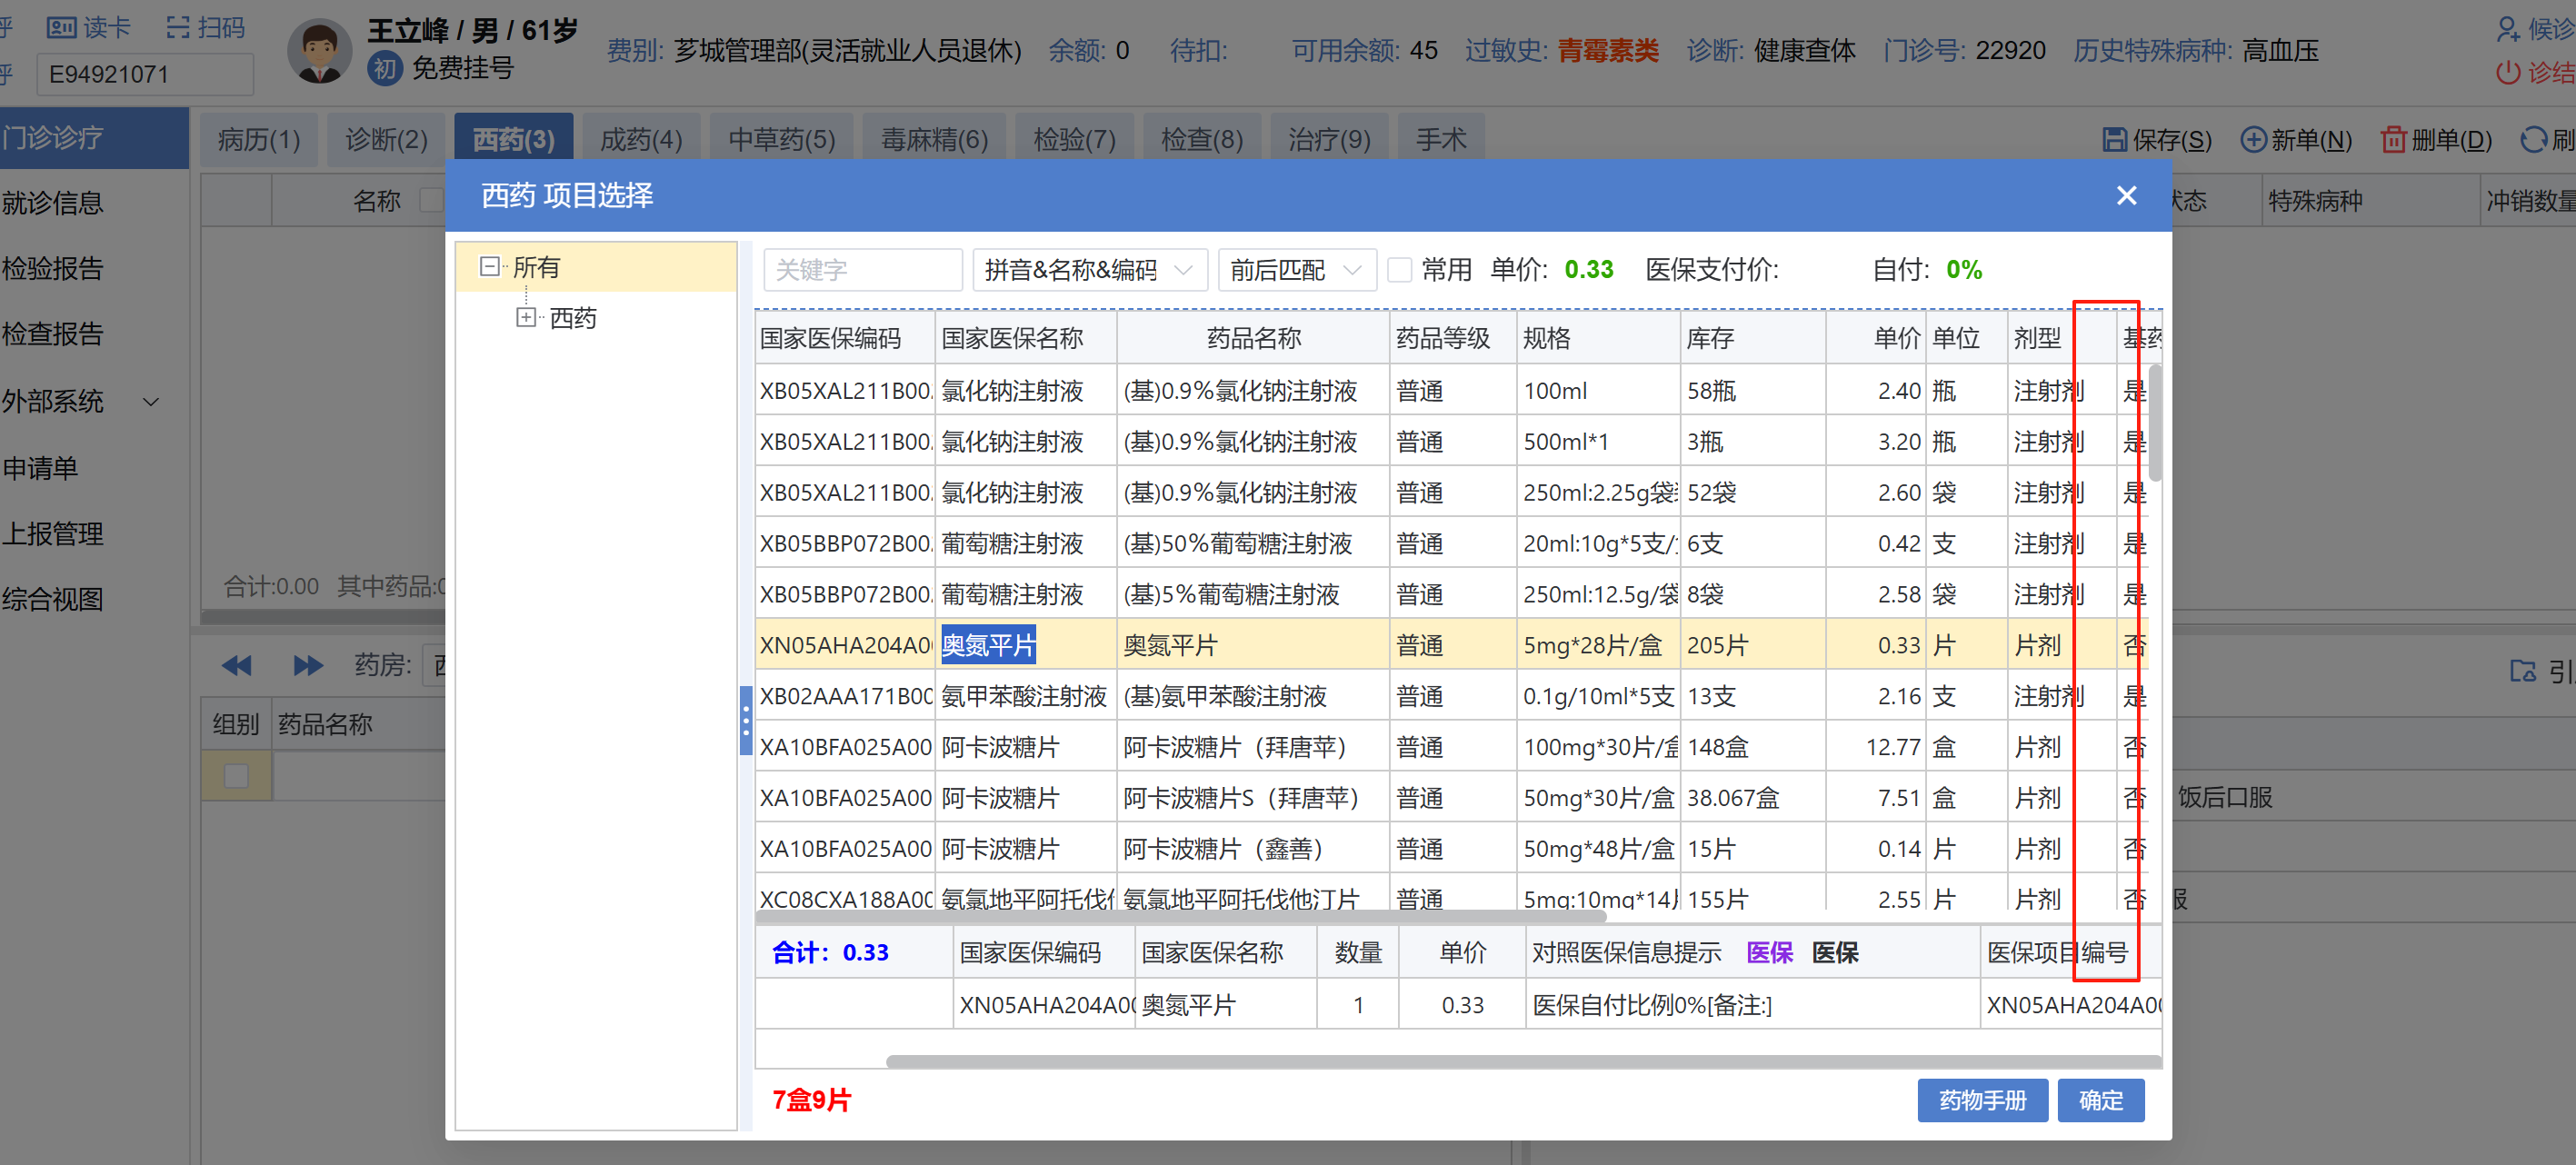2576x1165 pixels.
Task: Toggle the 常用 checkbox
Action: coord(1400,270)
